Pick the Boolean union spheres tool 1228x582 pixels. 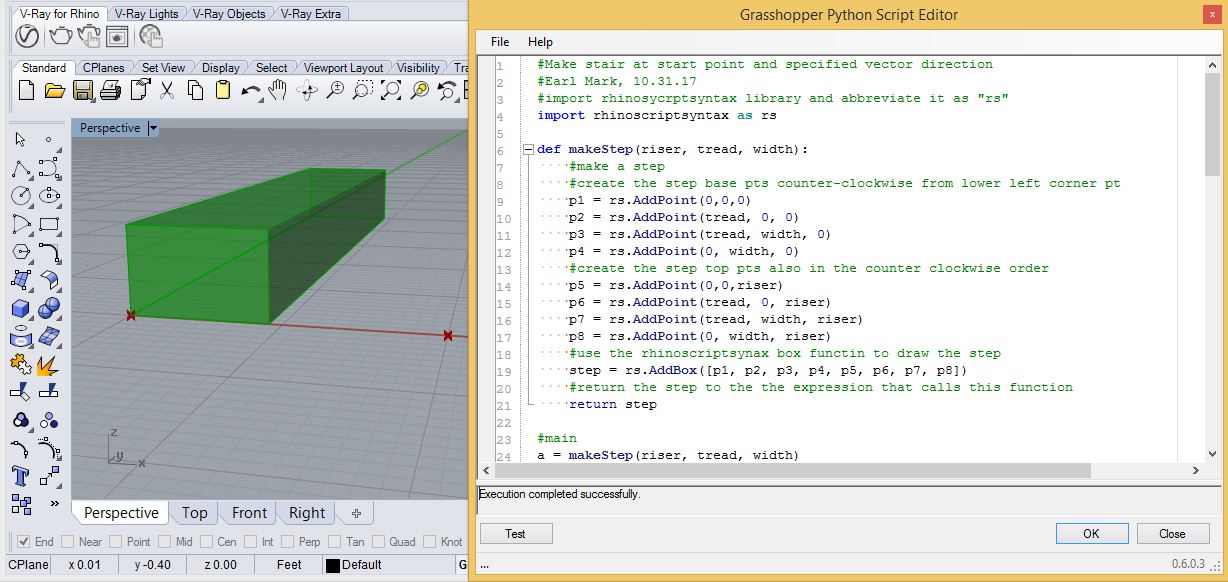(49, 308)
